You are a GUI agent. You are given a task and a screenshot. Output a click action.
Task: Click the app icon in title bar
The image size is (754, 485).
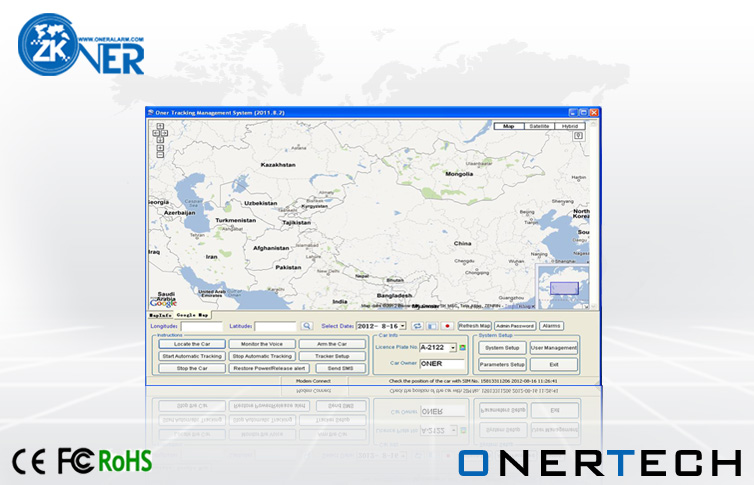pyautogui.click(x=151, y=112)
